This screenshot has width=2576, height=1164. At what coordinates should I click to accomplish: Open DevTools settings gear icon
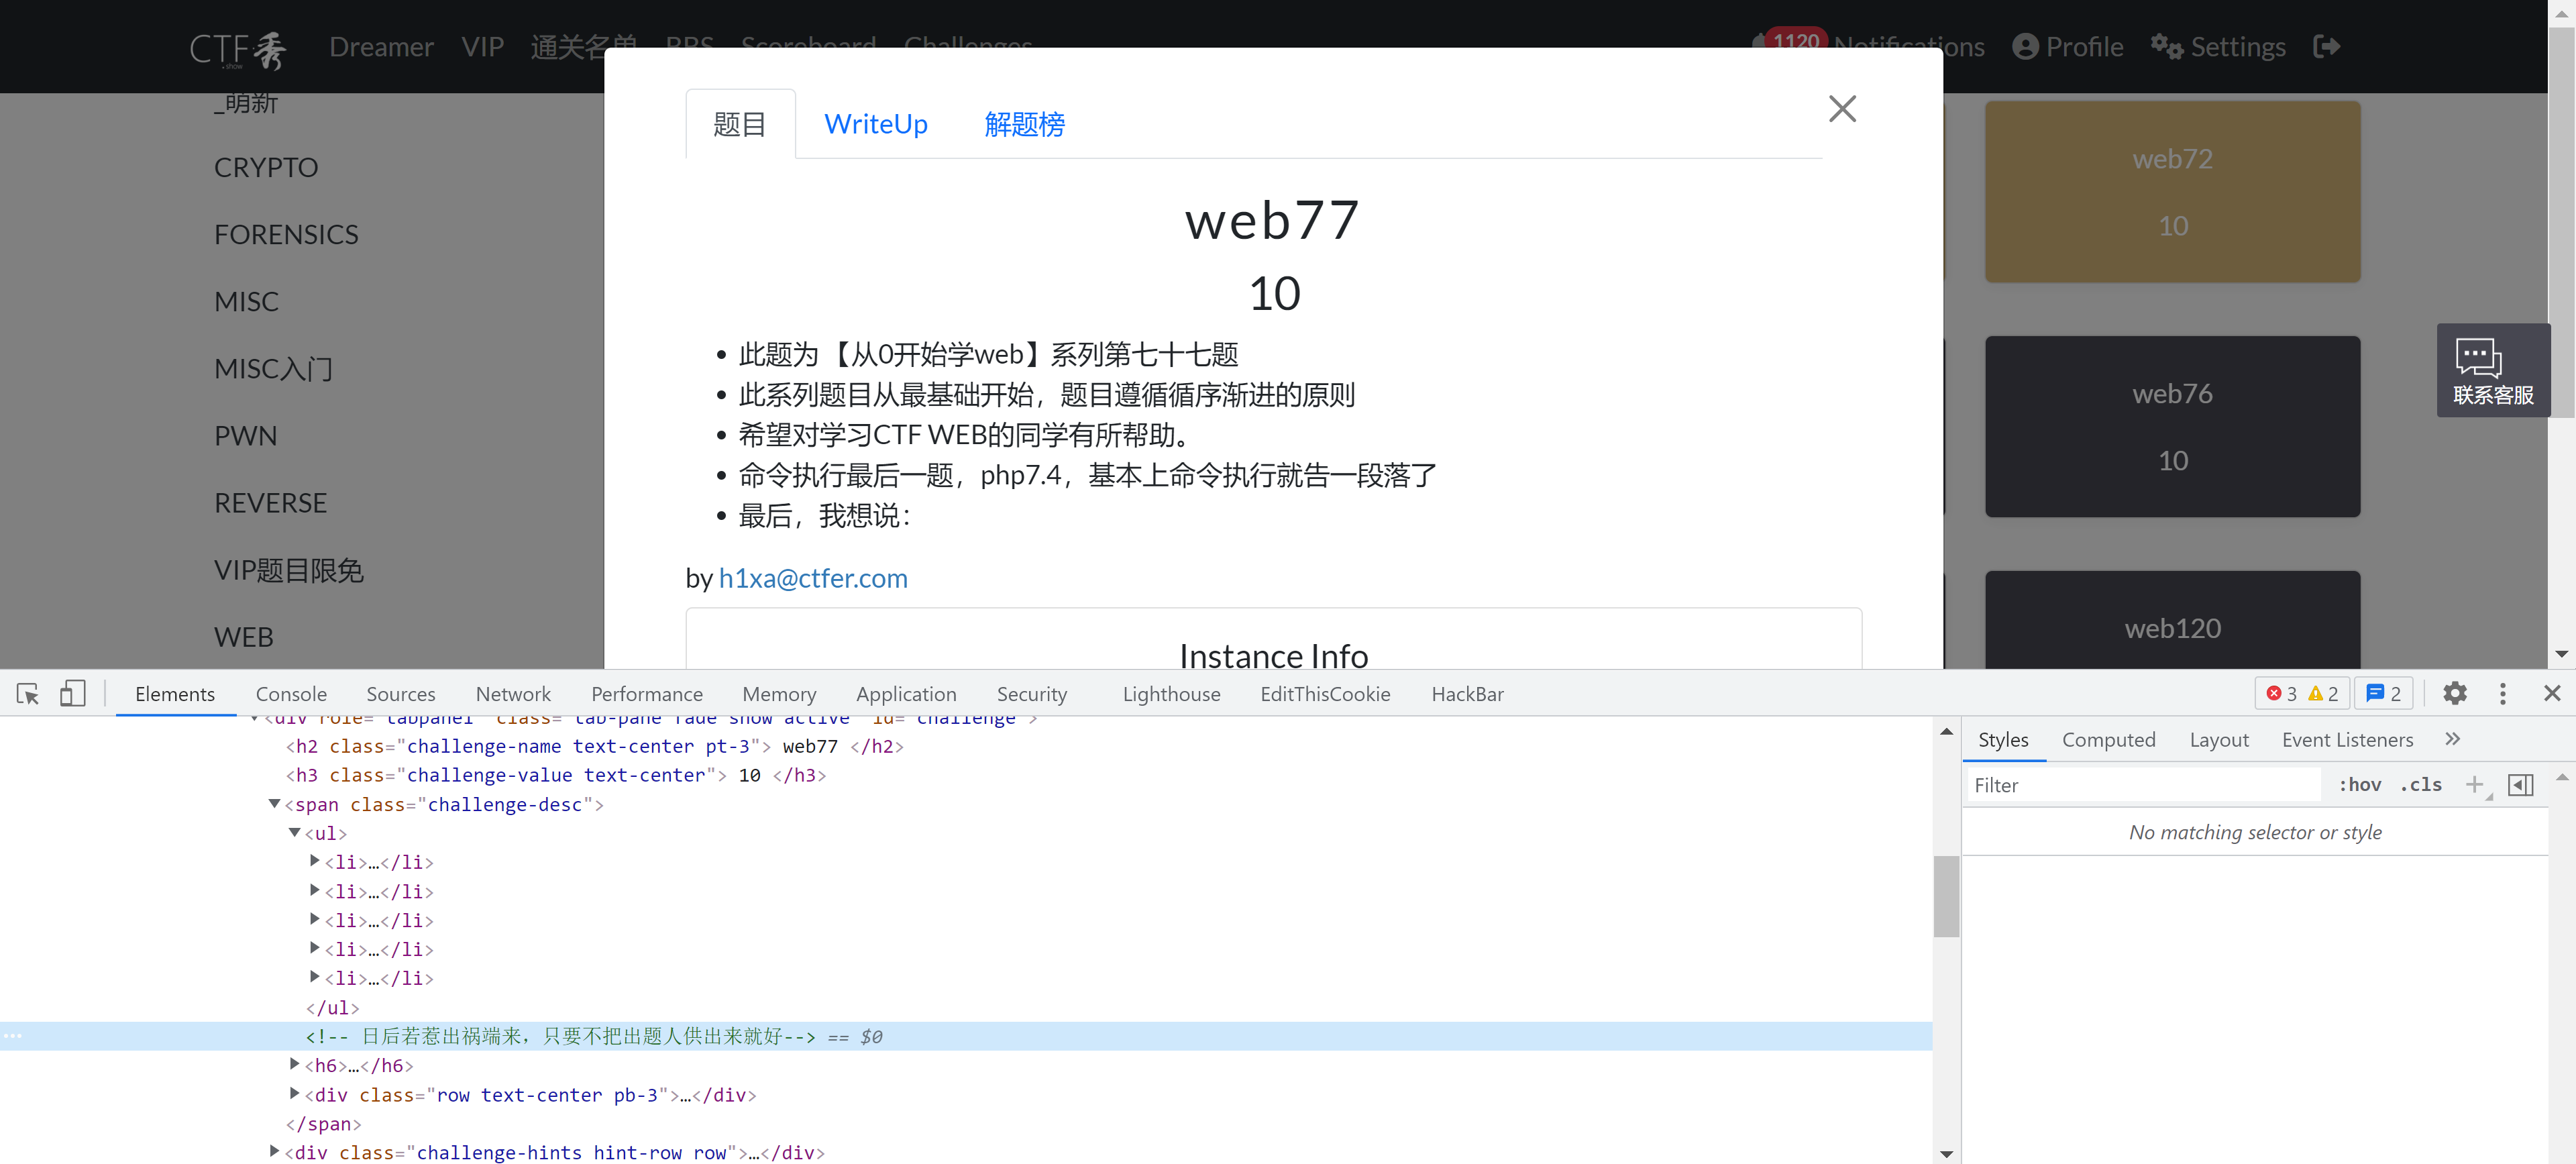tap(2456, 693)
